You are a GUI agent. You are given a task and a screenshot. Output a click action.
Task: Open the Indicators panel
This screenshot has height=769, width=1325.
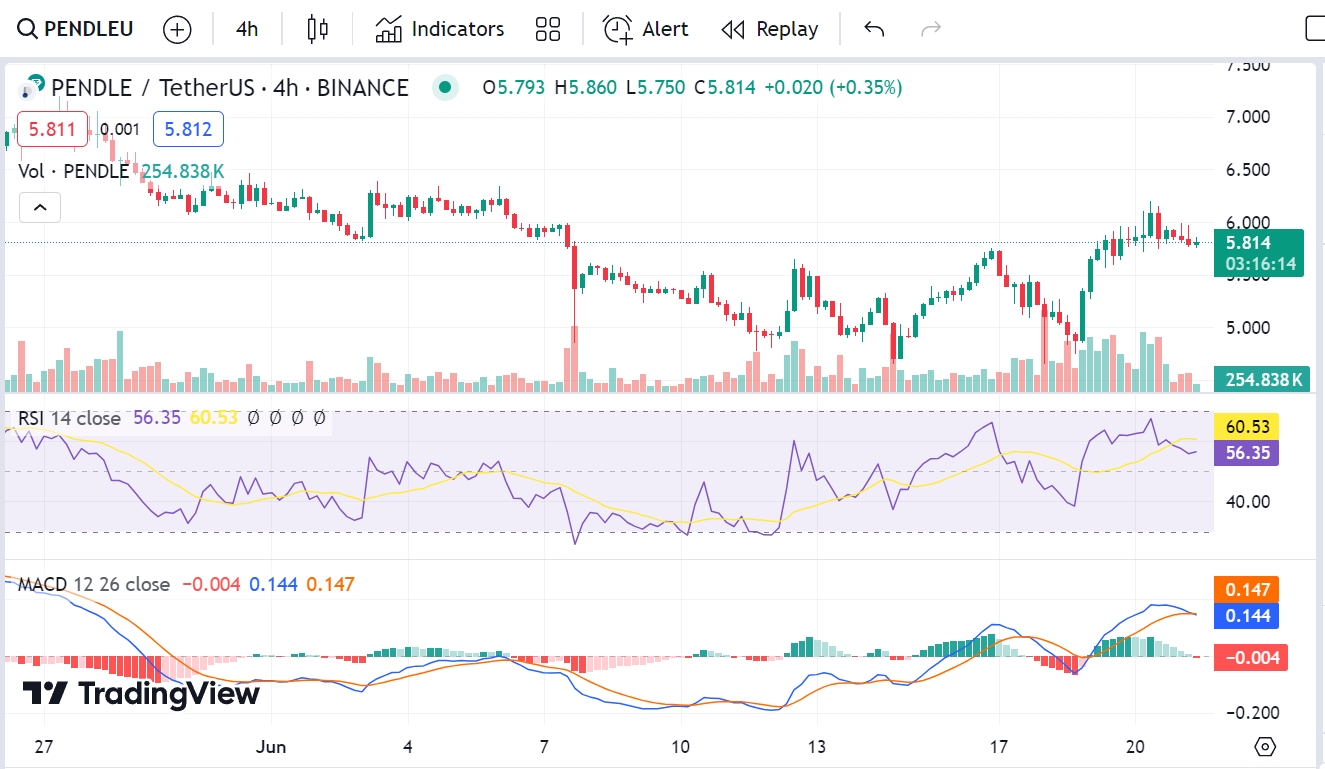440,29
